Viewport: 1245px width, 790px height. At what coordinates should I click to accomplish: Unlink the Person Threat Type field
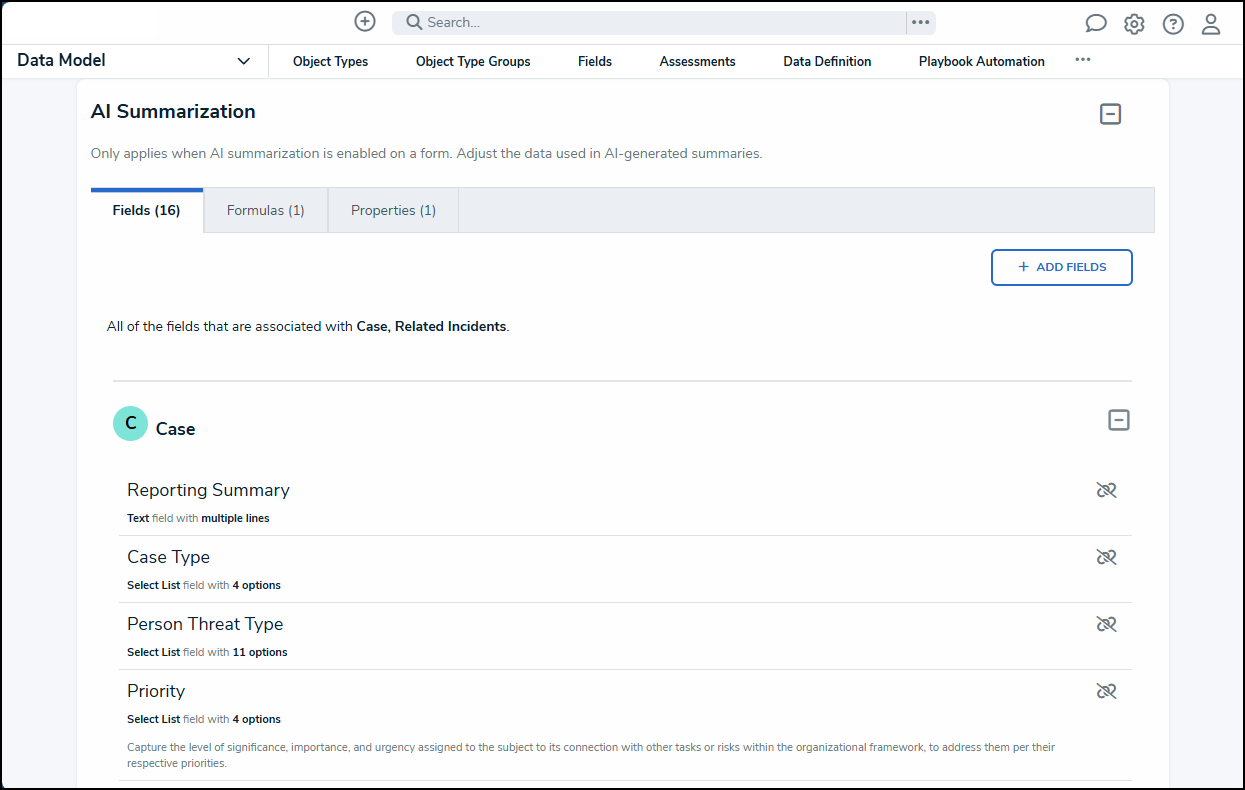[1106, 624]
